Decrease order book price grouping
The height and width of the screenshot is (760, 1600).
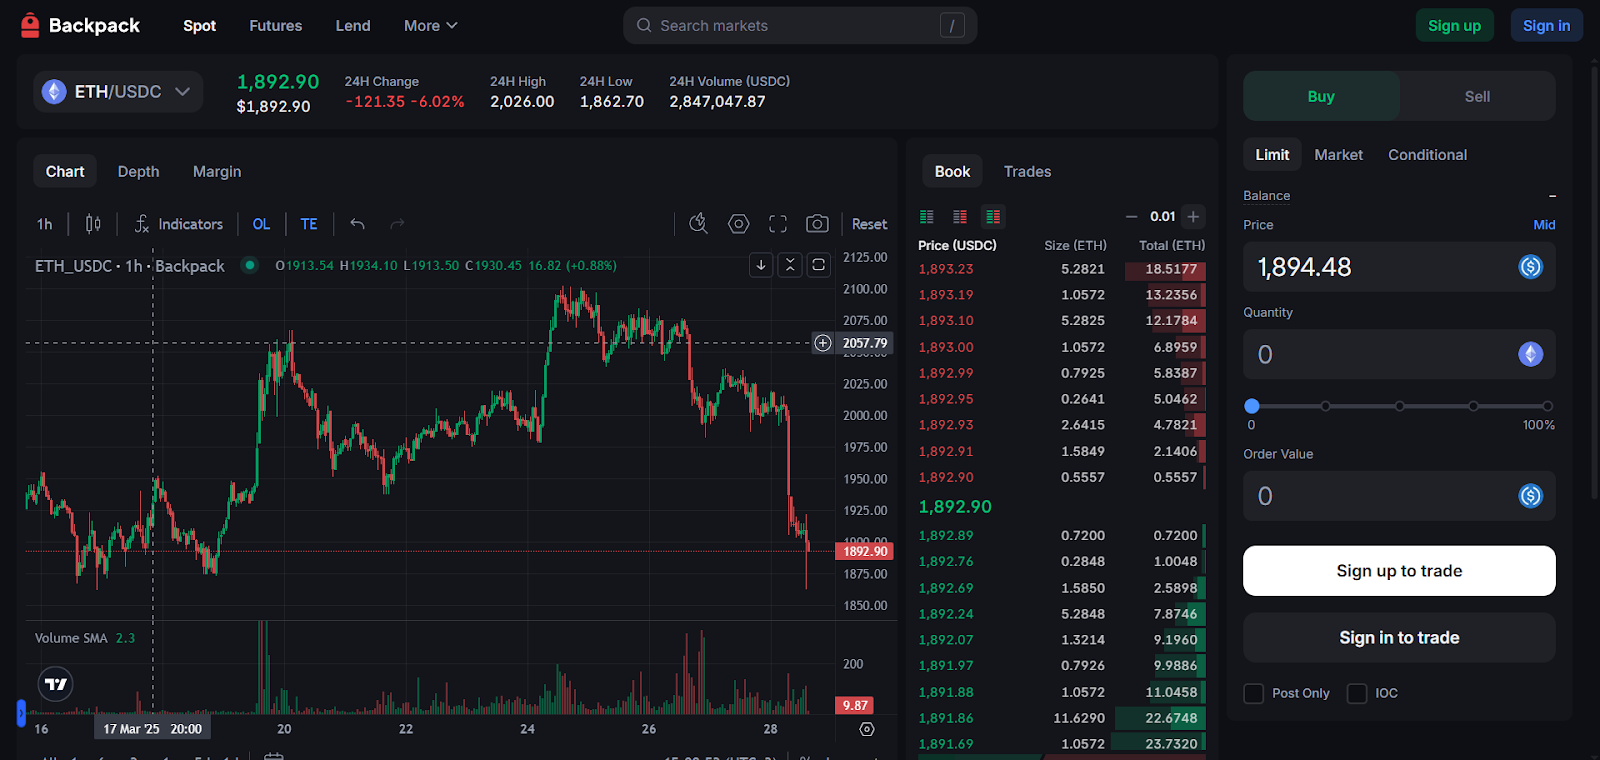click(1131, 217)
